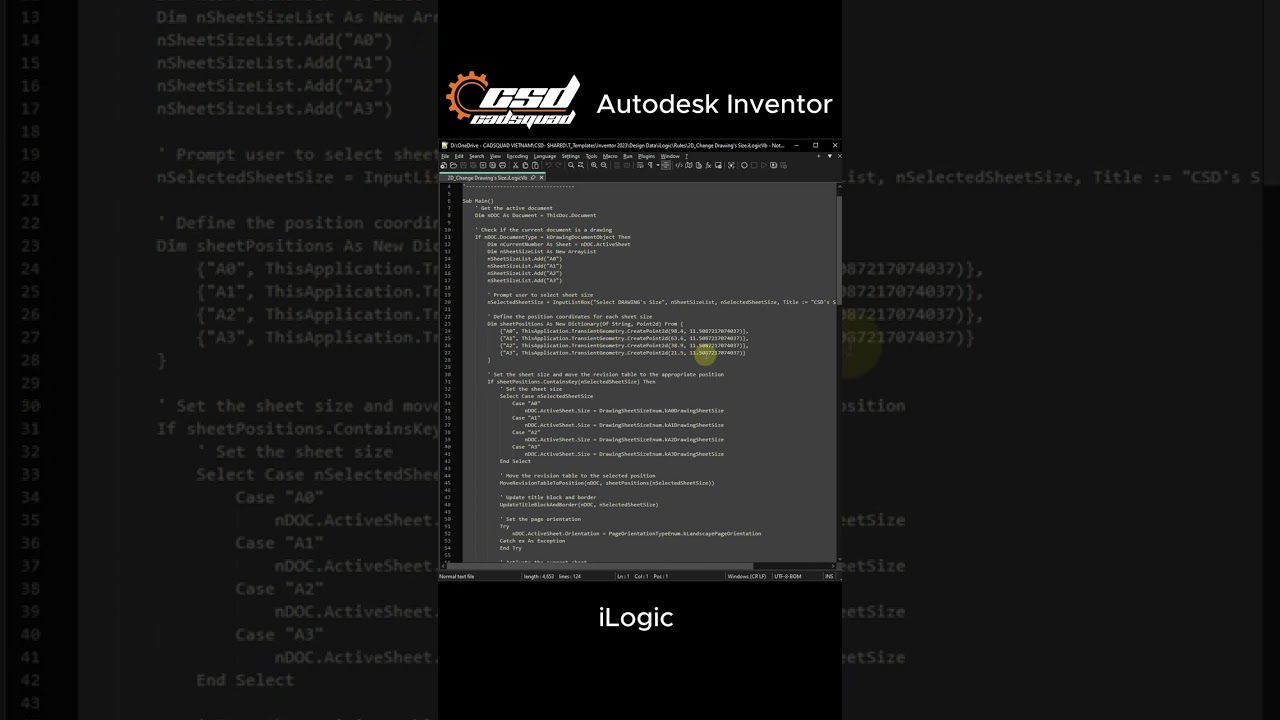This screenshot has width=1280, height=720.
Task: Click the New file toolbar icon
Action: coord(443,165)
